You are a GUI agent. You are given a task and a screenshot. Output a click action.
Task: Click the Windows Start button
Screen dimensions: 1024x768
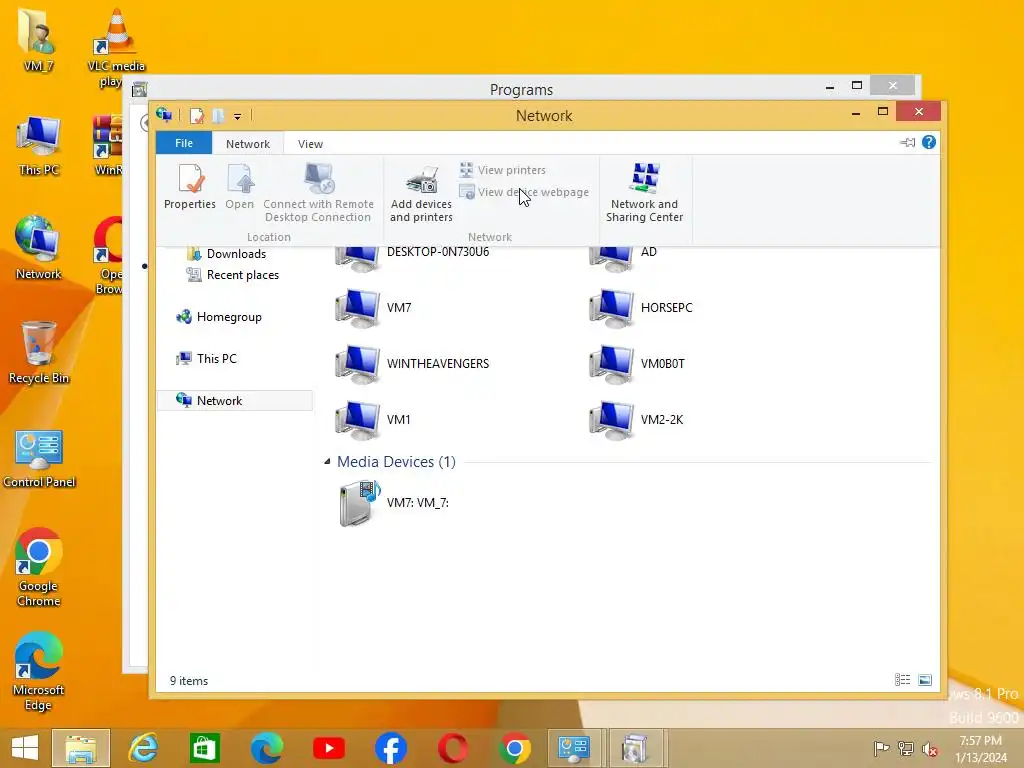pyautogui.click(x=25, y=748)
